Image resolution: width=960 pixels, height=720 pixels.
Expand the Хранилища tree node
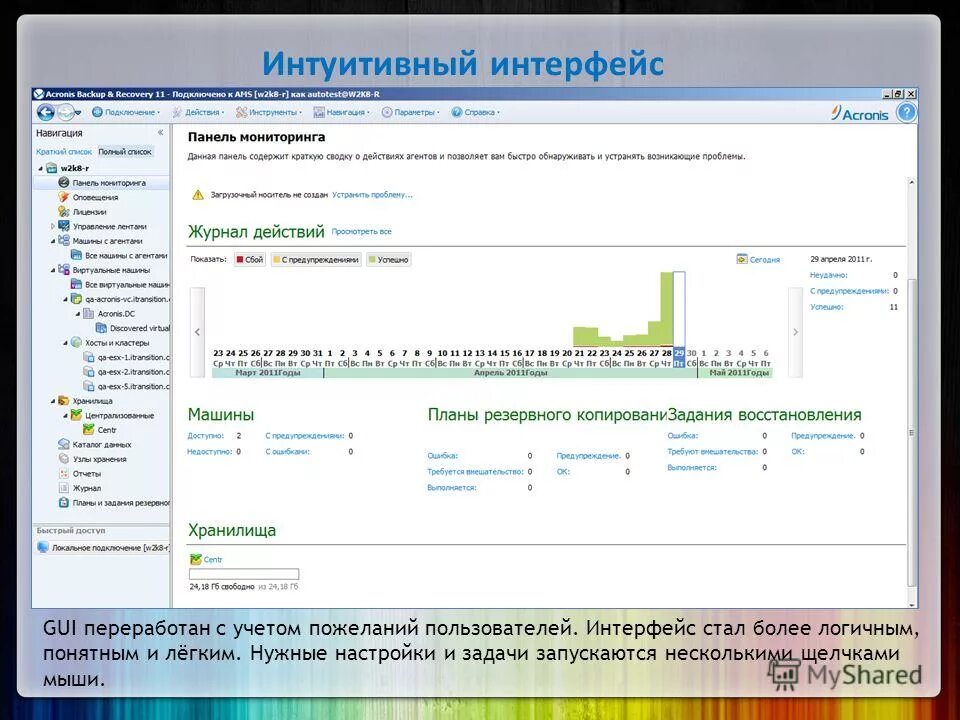click(x=51, y=400)
